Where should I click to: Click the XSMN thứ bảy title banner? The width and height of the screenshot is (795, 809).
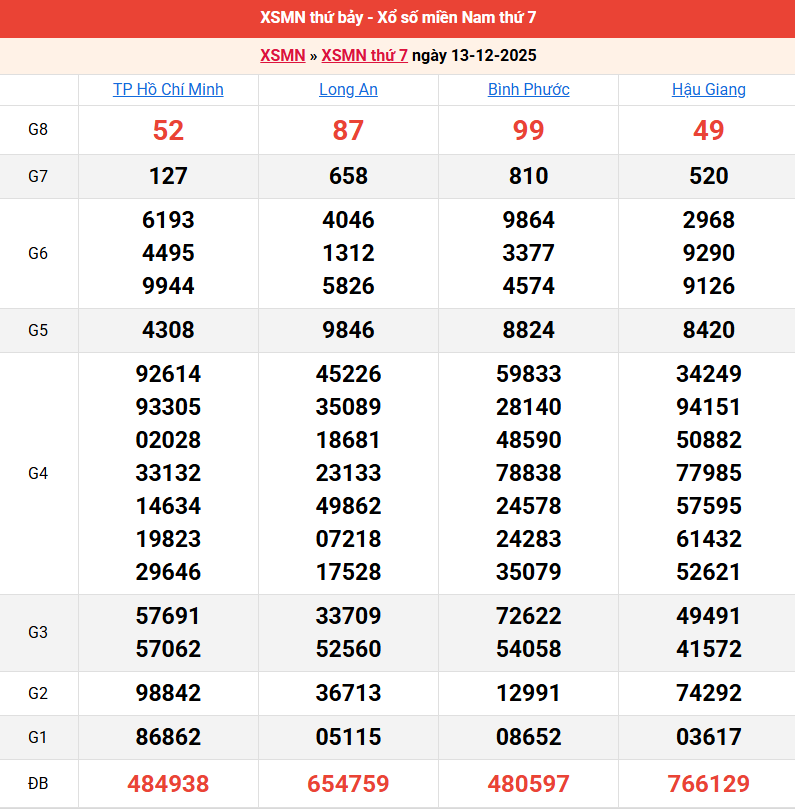click(x=397, y=18)
